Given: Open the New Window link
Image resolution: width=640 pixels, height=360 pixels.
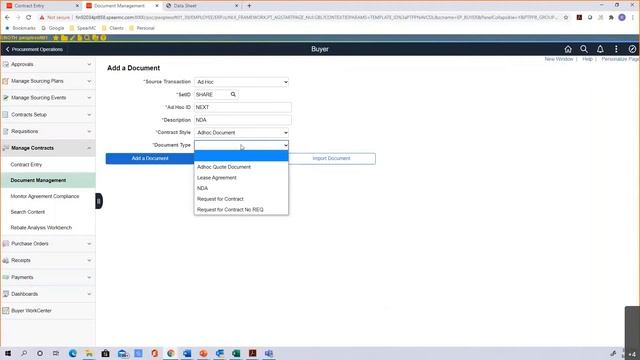Looking at the screenshot, I should pos(559,59).
